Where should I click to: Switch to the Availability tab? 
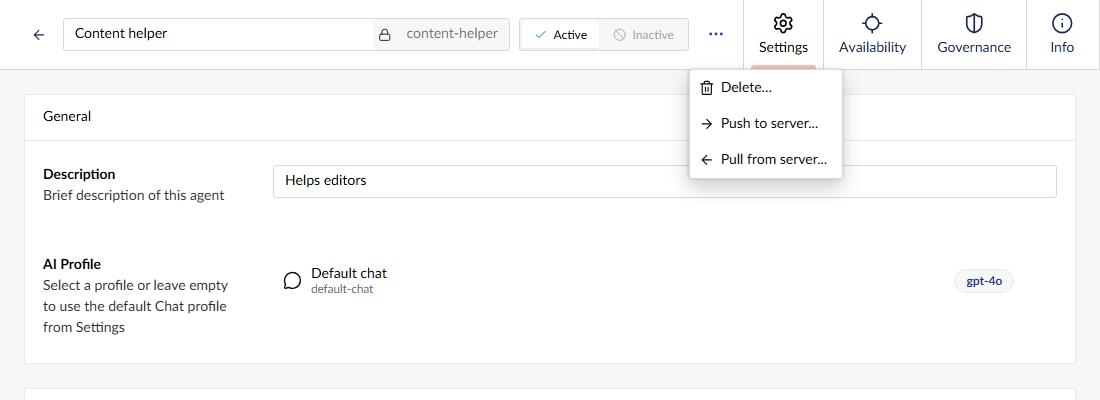(872, 34)
